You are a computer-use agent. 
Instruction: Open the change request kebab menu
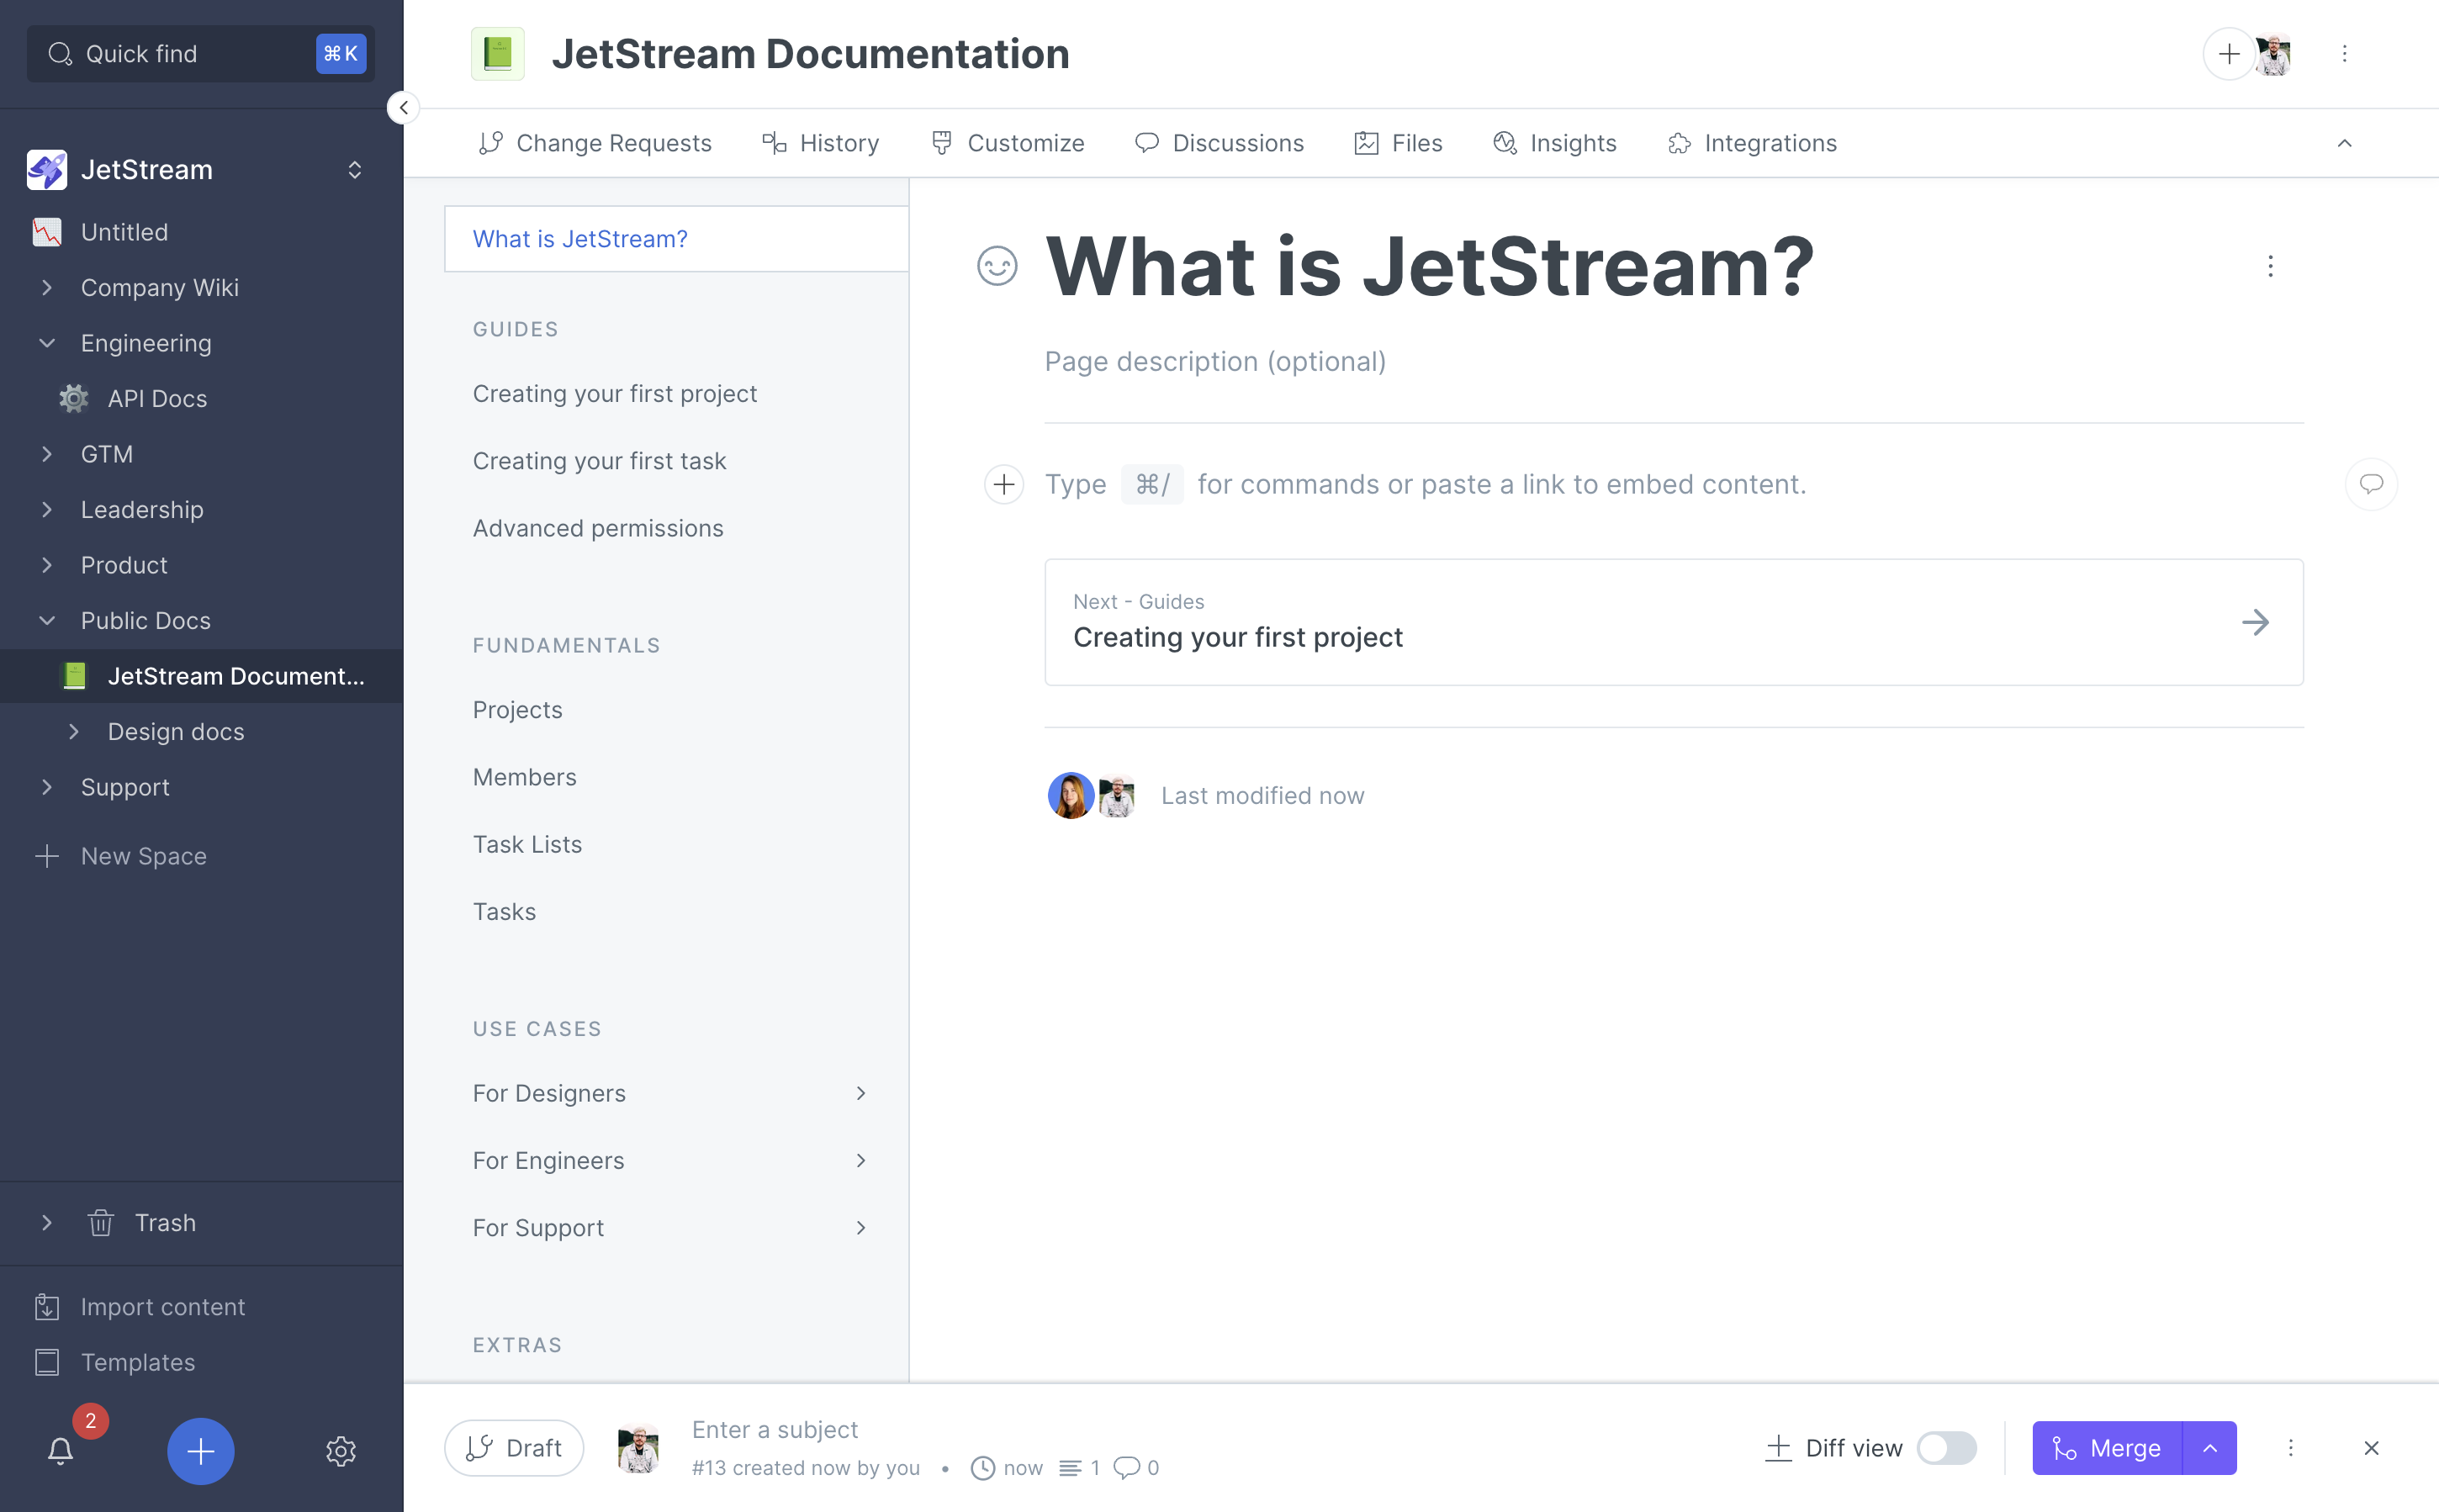(x=2290, y=1448)
